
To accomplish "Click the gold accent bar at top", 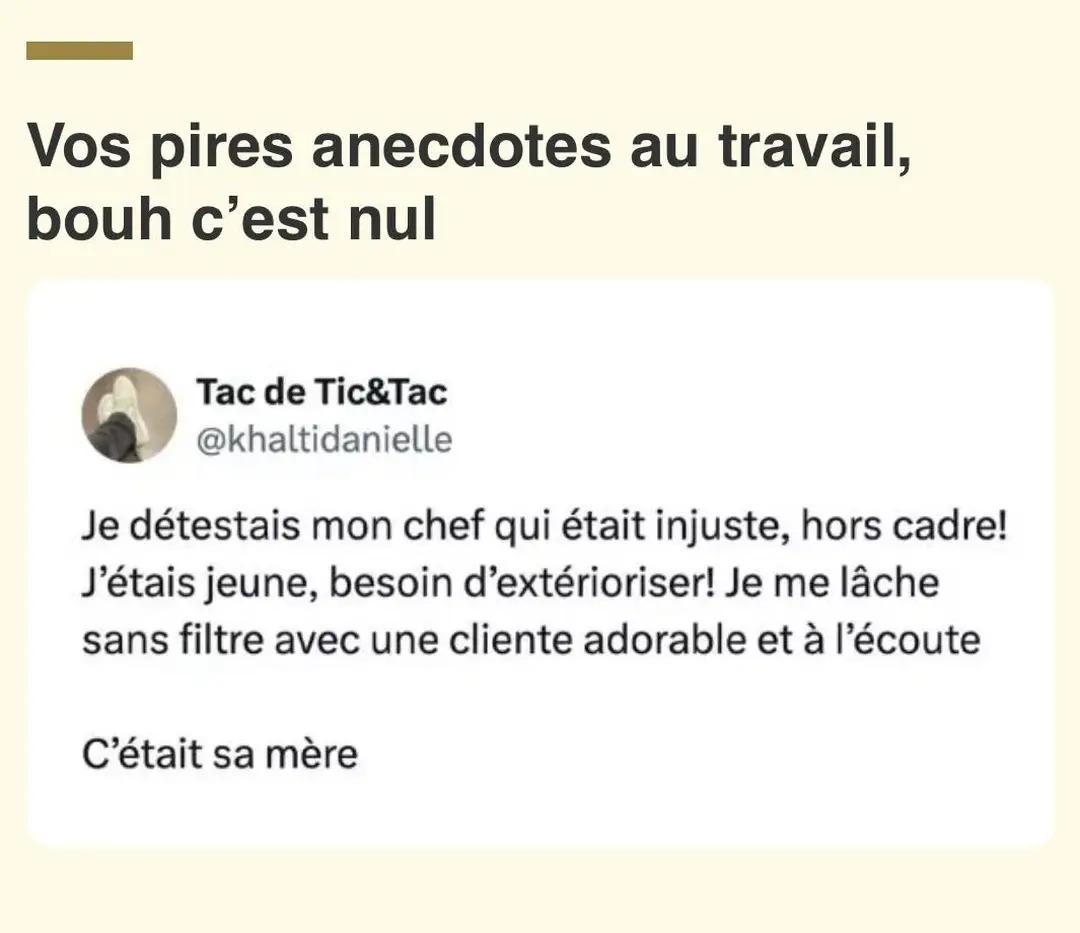I will tap(79, 50).
